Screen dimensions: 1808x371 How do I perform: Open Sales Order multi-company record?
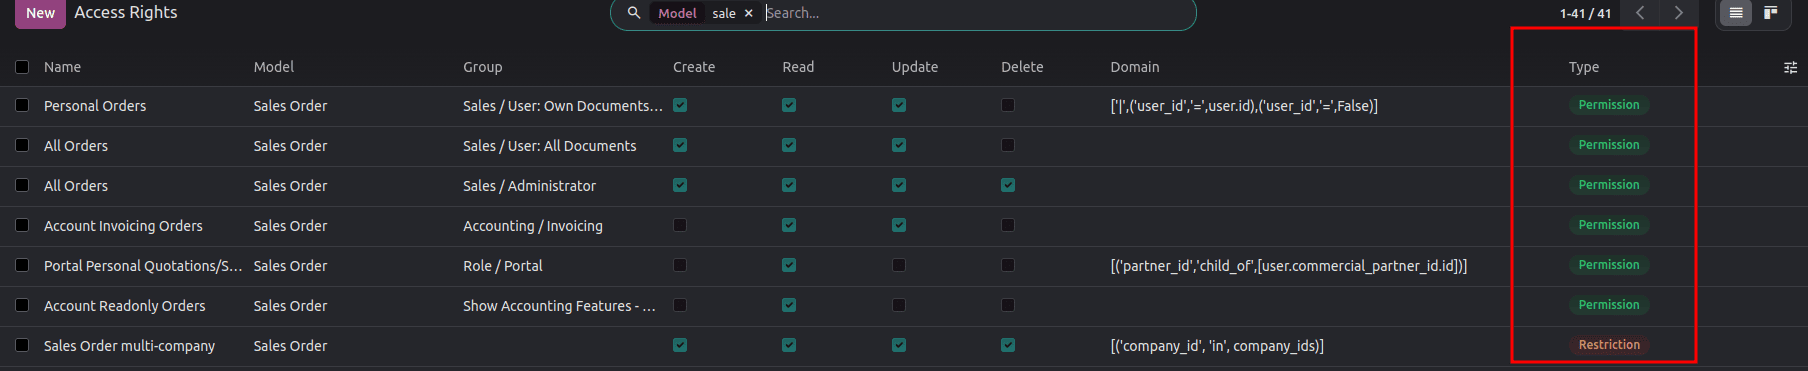point(129,346)
